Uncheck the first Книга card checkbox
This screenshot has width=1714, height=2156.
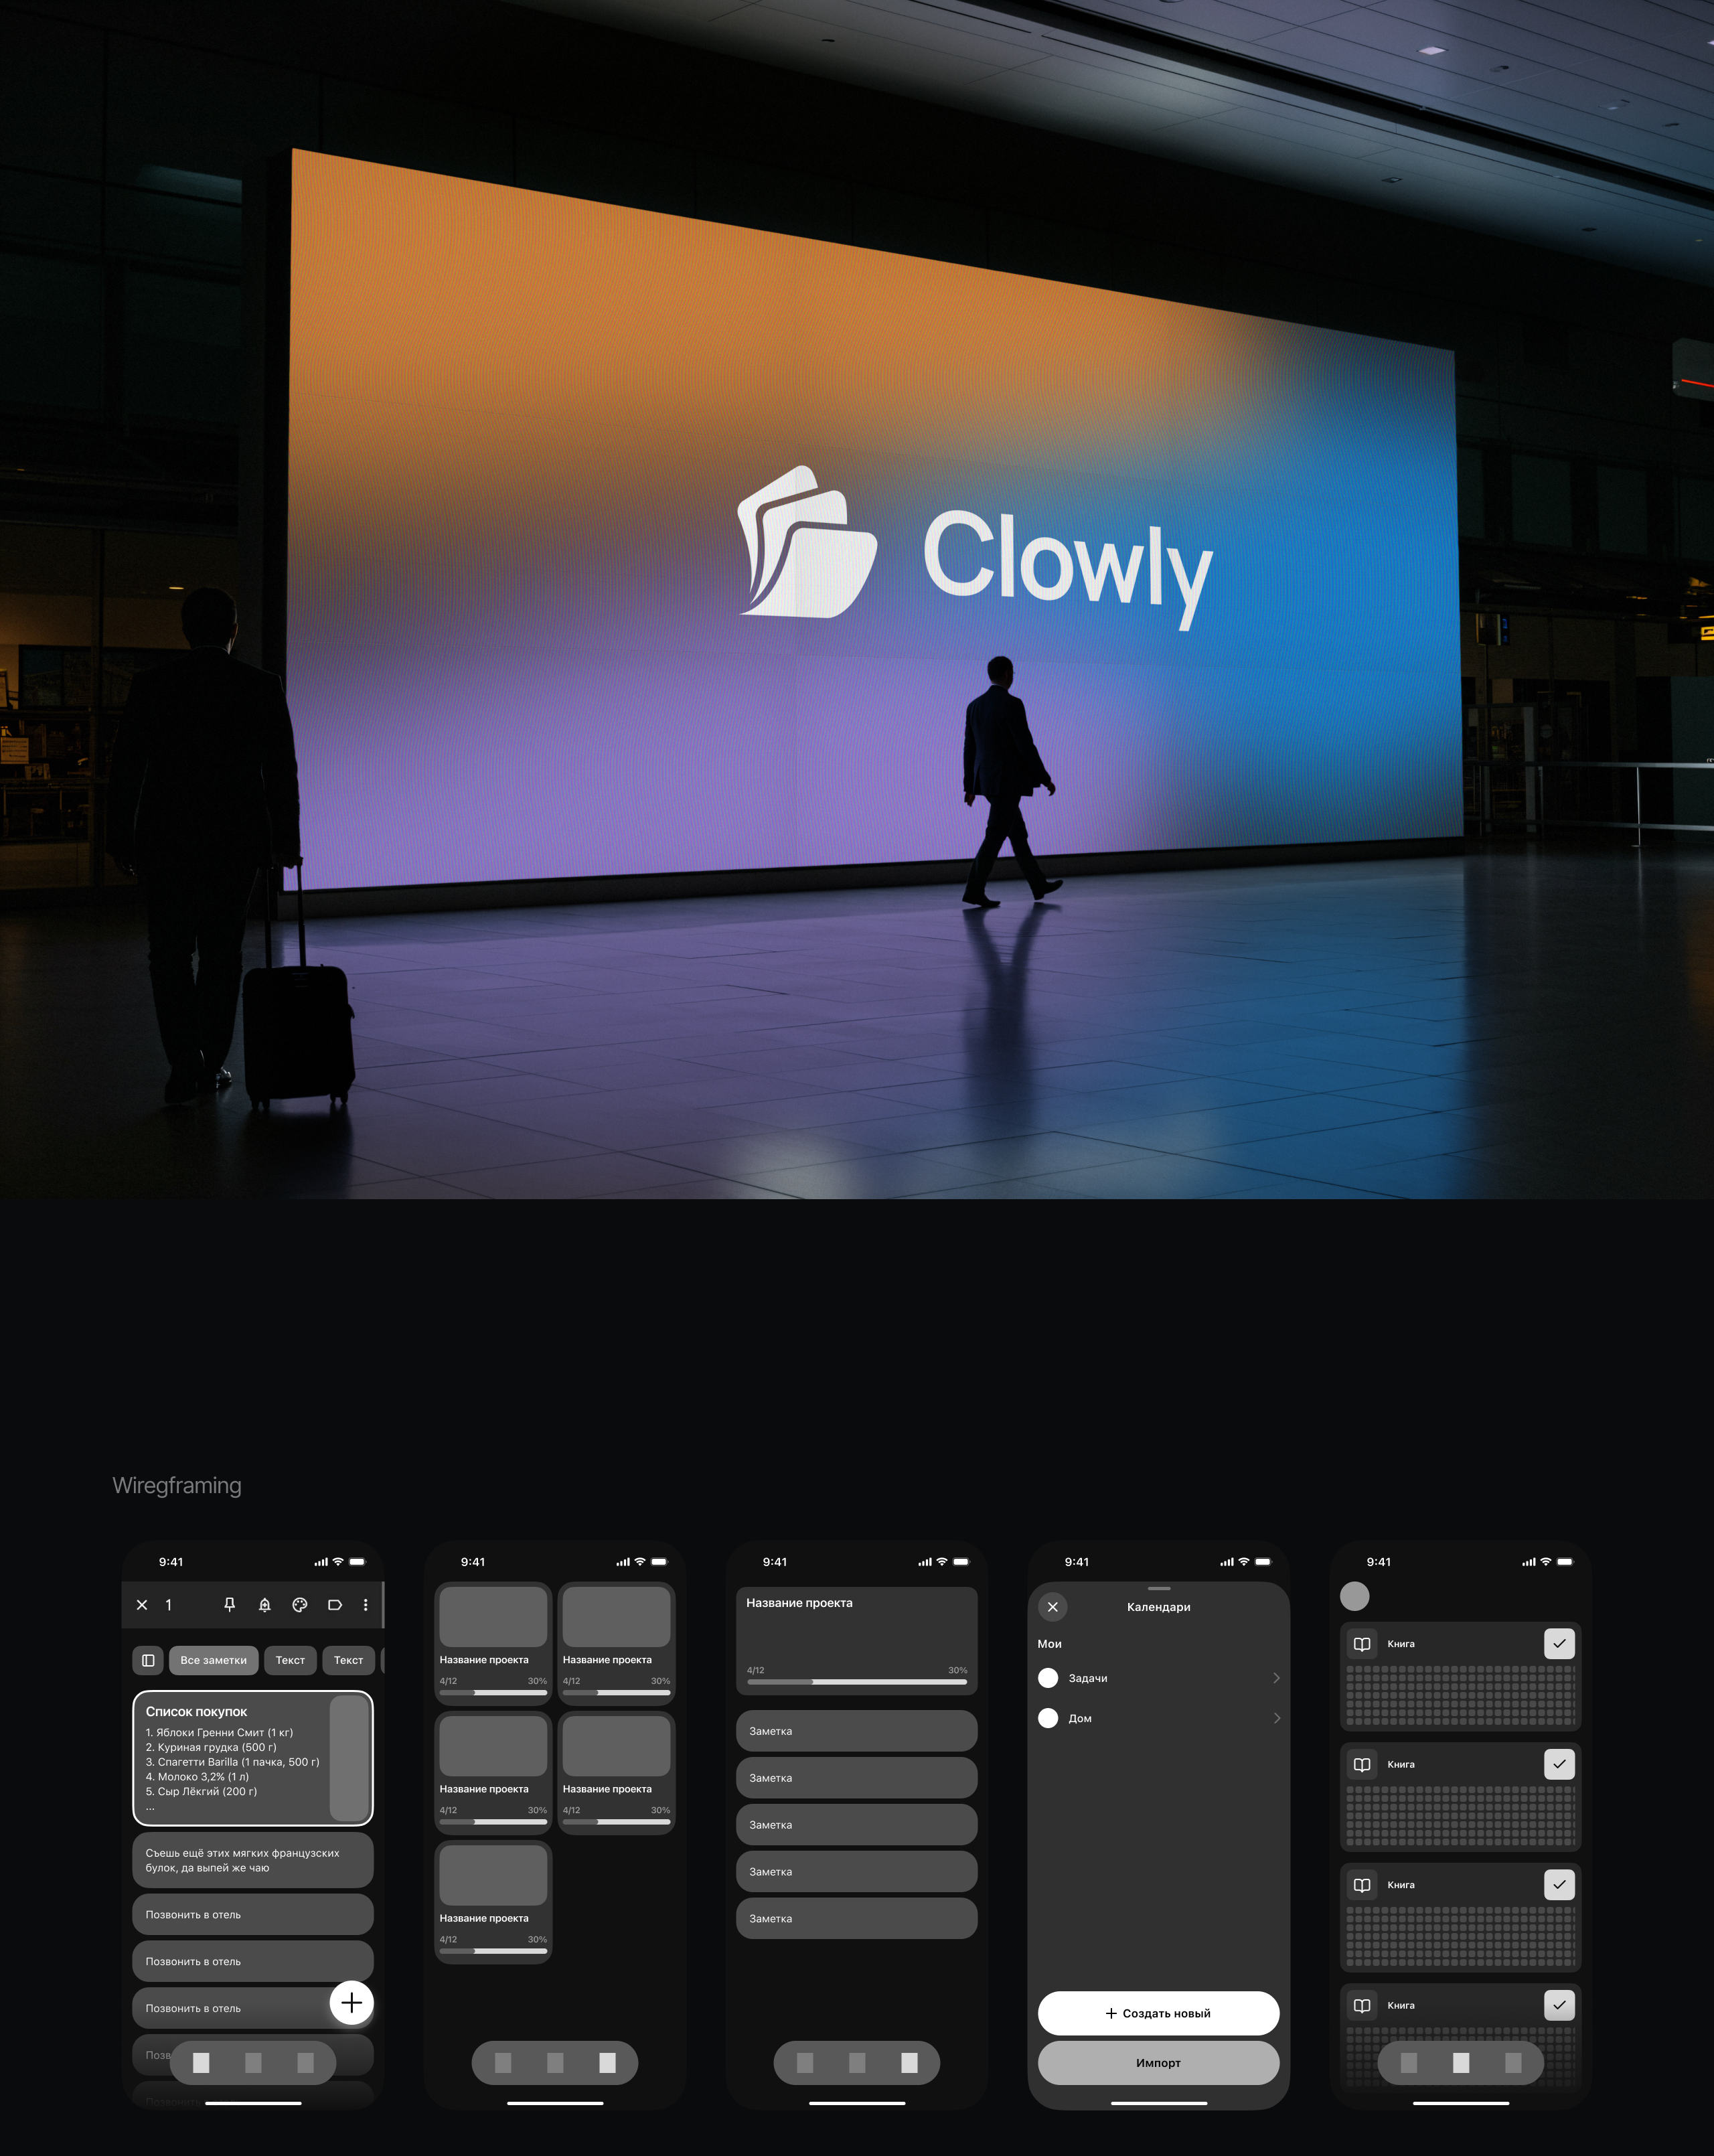pyautogui.click(x=1559, y=1644)
